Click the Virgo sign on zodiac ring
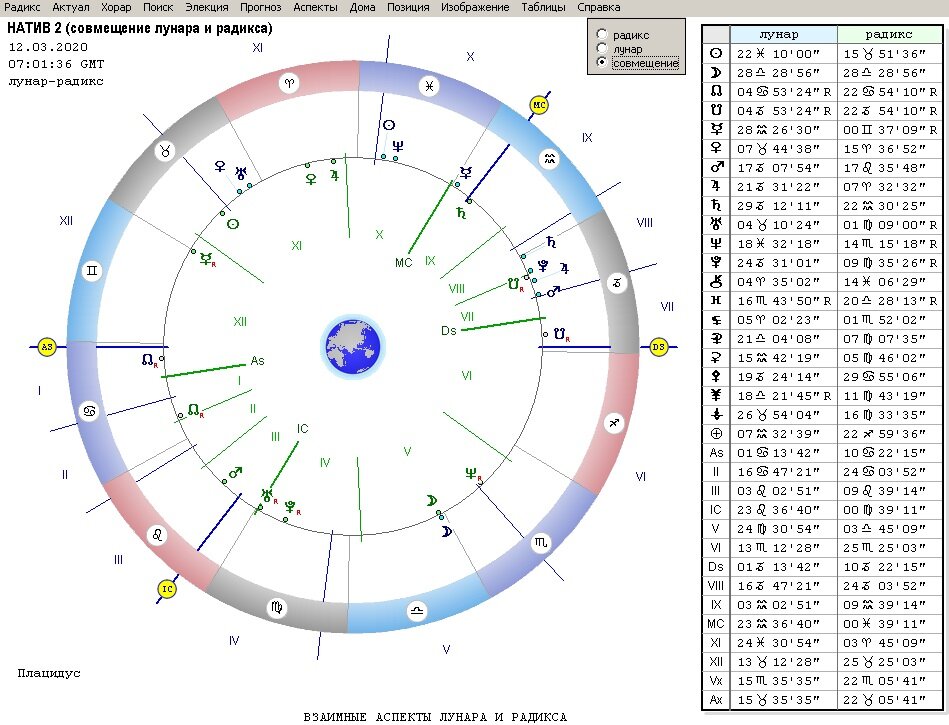This screenshot has height=725, width=949. [x=277, y=608]
